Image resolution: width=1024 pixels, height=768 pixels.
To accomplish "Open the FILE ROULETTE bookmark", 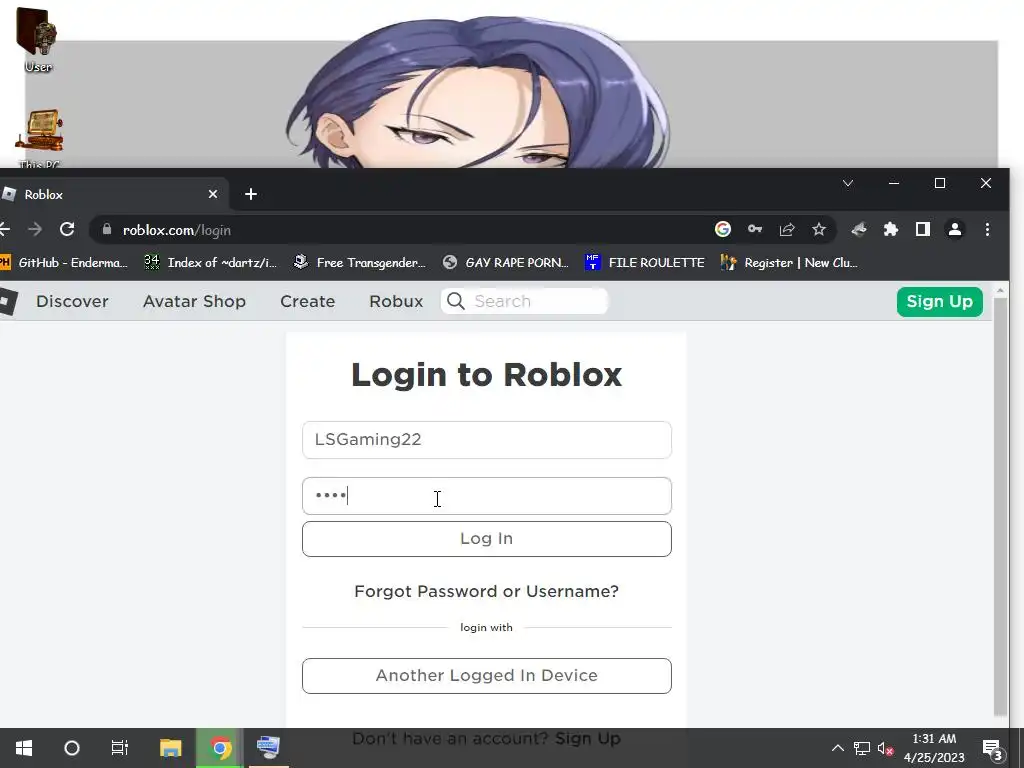I will tap(645, 263).
